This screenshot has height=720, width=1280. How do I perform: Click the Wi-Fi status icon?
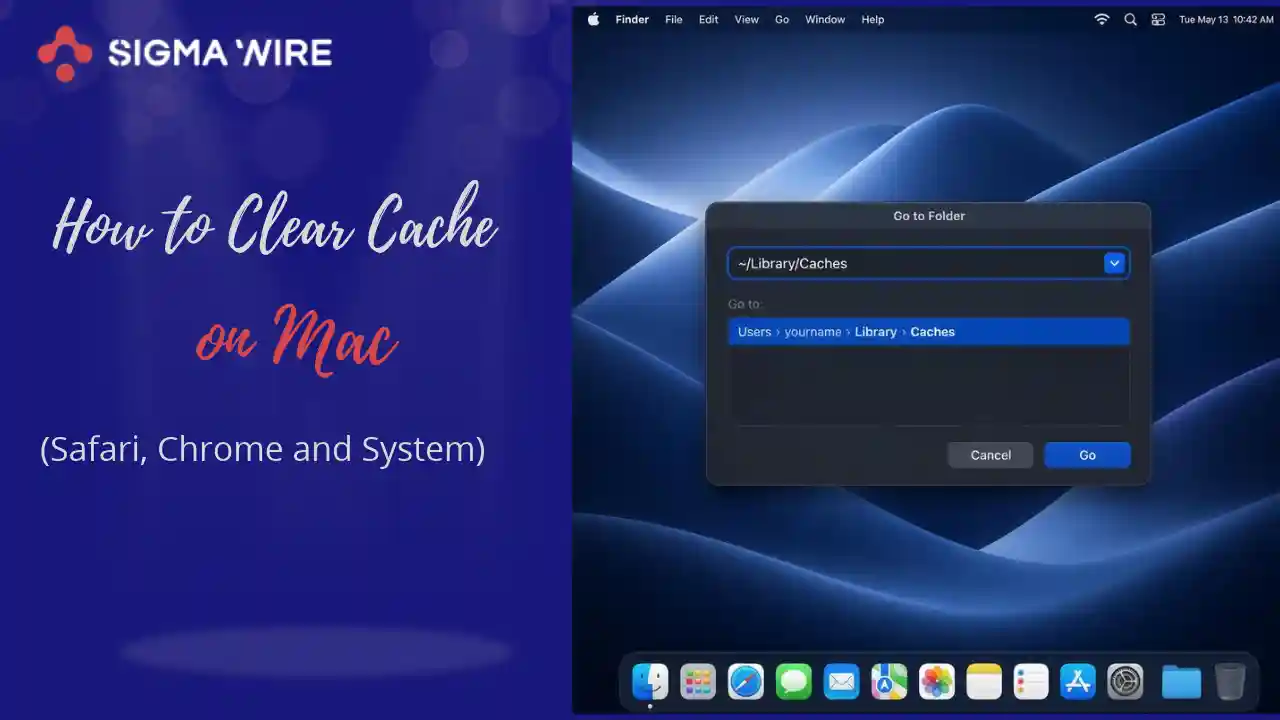click(x=1102, y=19)
